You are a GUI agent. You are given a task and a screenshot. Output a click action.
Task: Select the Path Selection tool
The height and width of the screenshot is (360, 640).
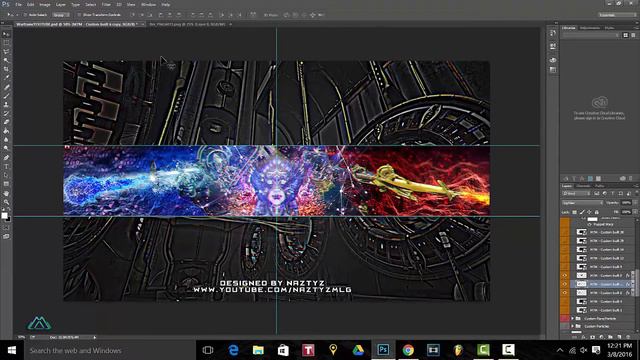6,175
